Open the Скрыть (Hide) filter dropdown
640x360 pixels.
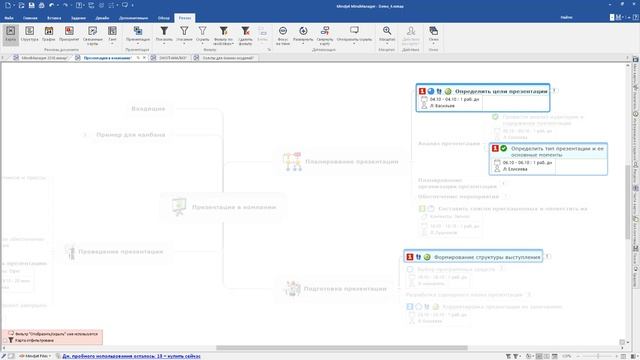tap(202, 35)
